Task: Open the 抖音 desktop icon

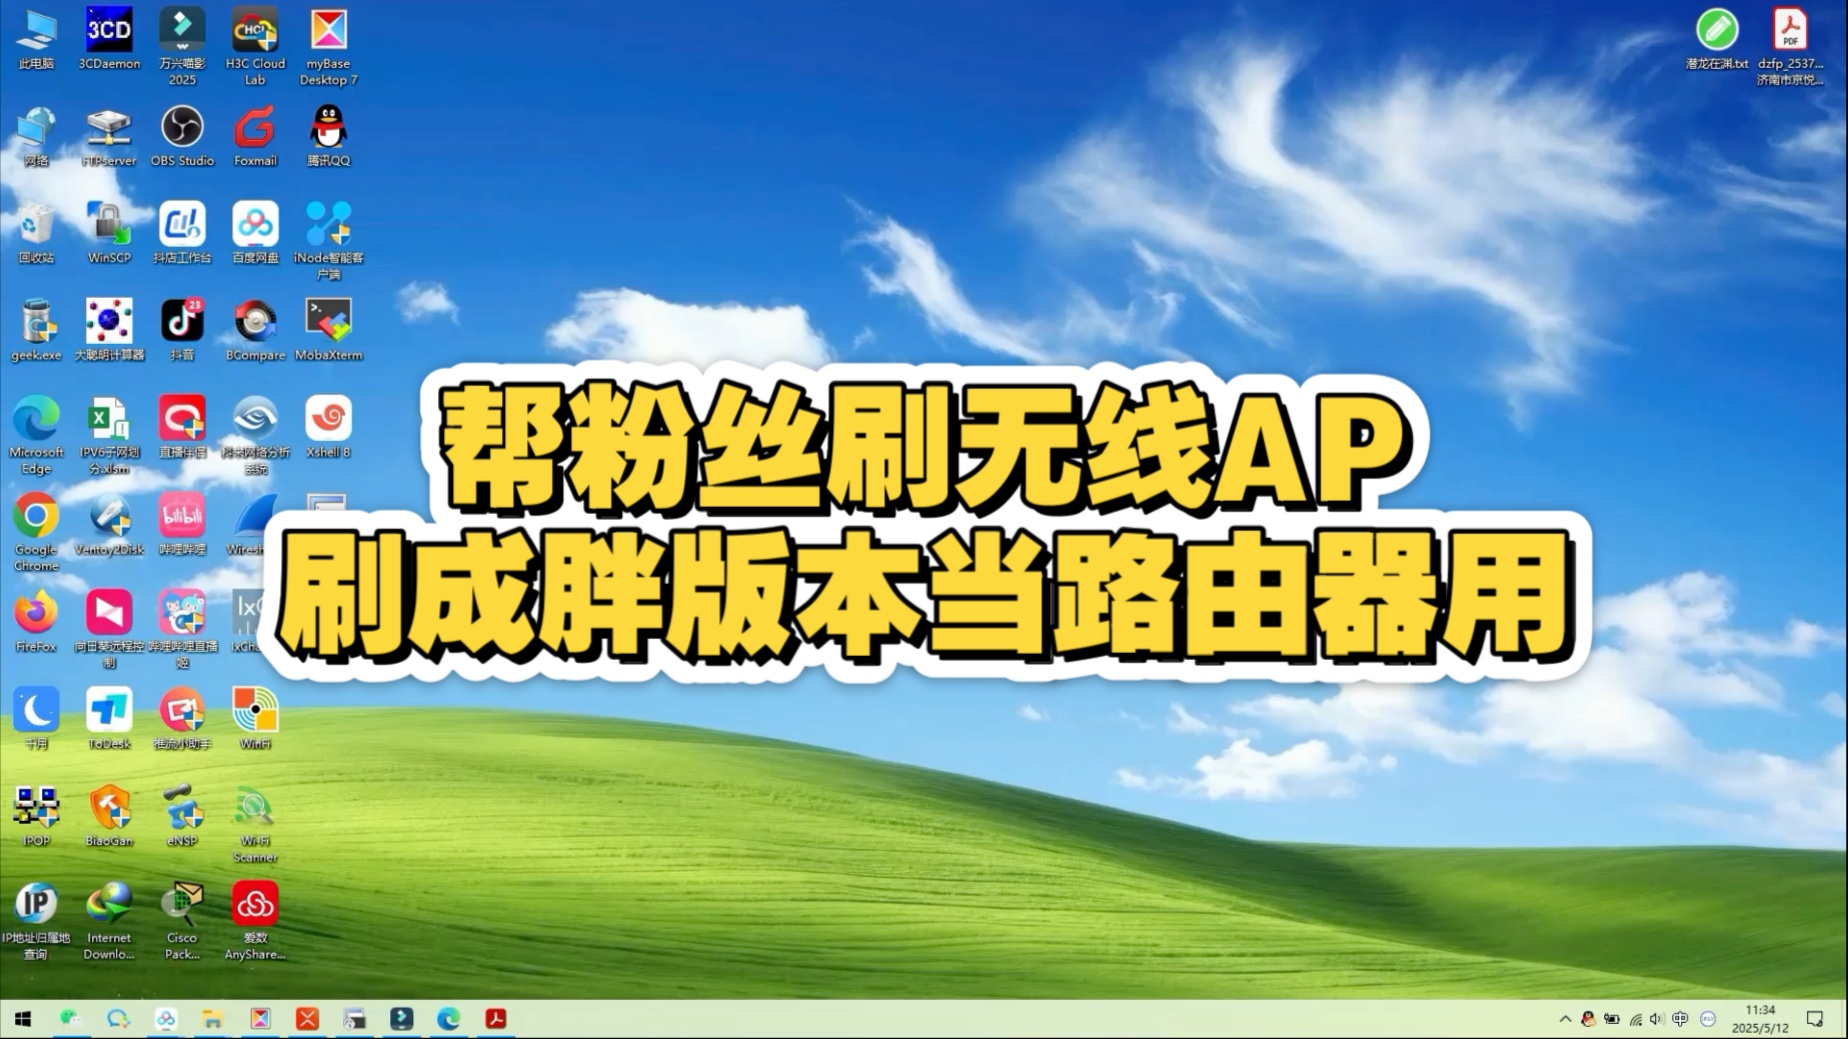Action: point(182,330)
